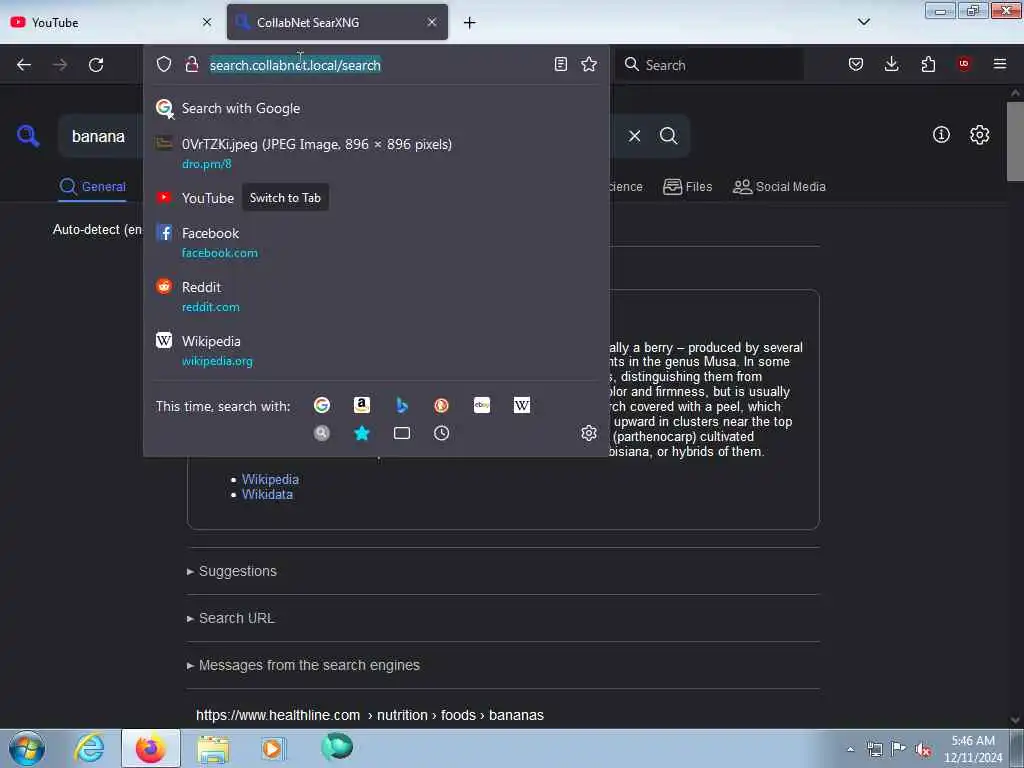Screen dimensions: 1024x768
Task: Search this time with Amazon icon
Action: pyautogui.click(x=362, y=406)
